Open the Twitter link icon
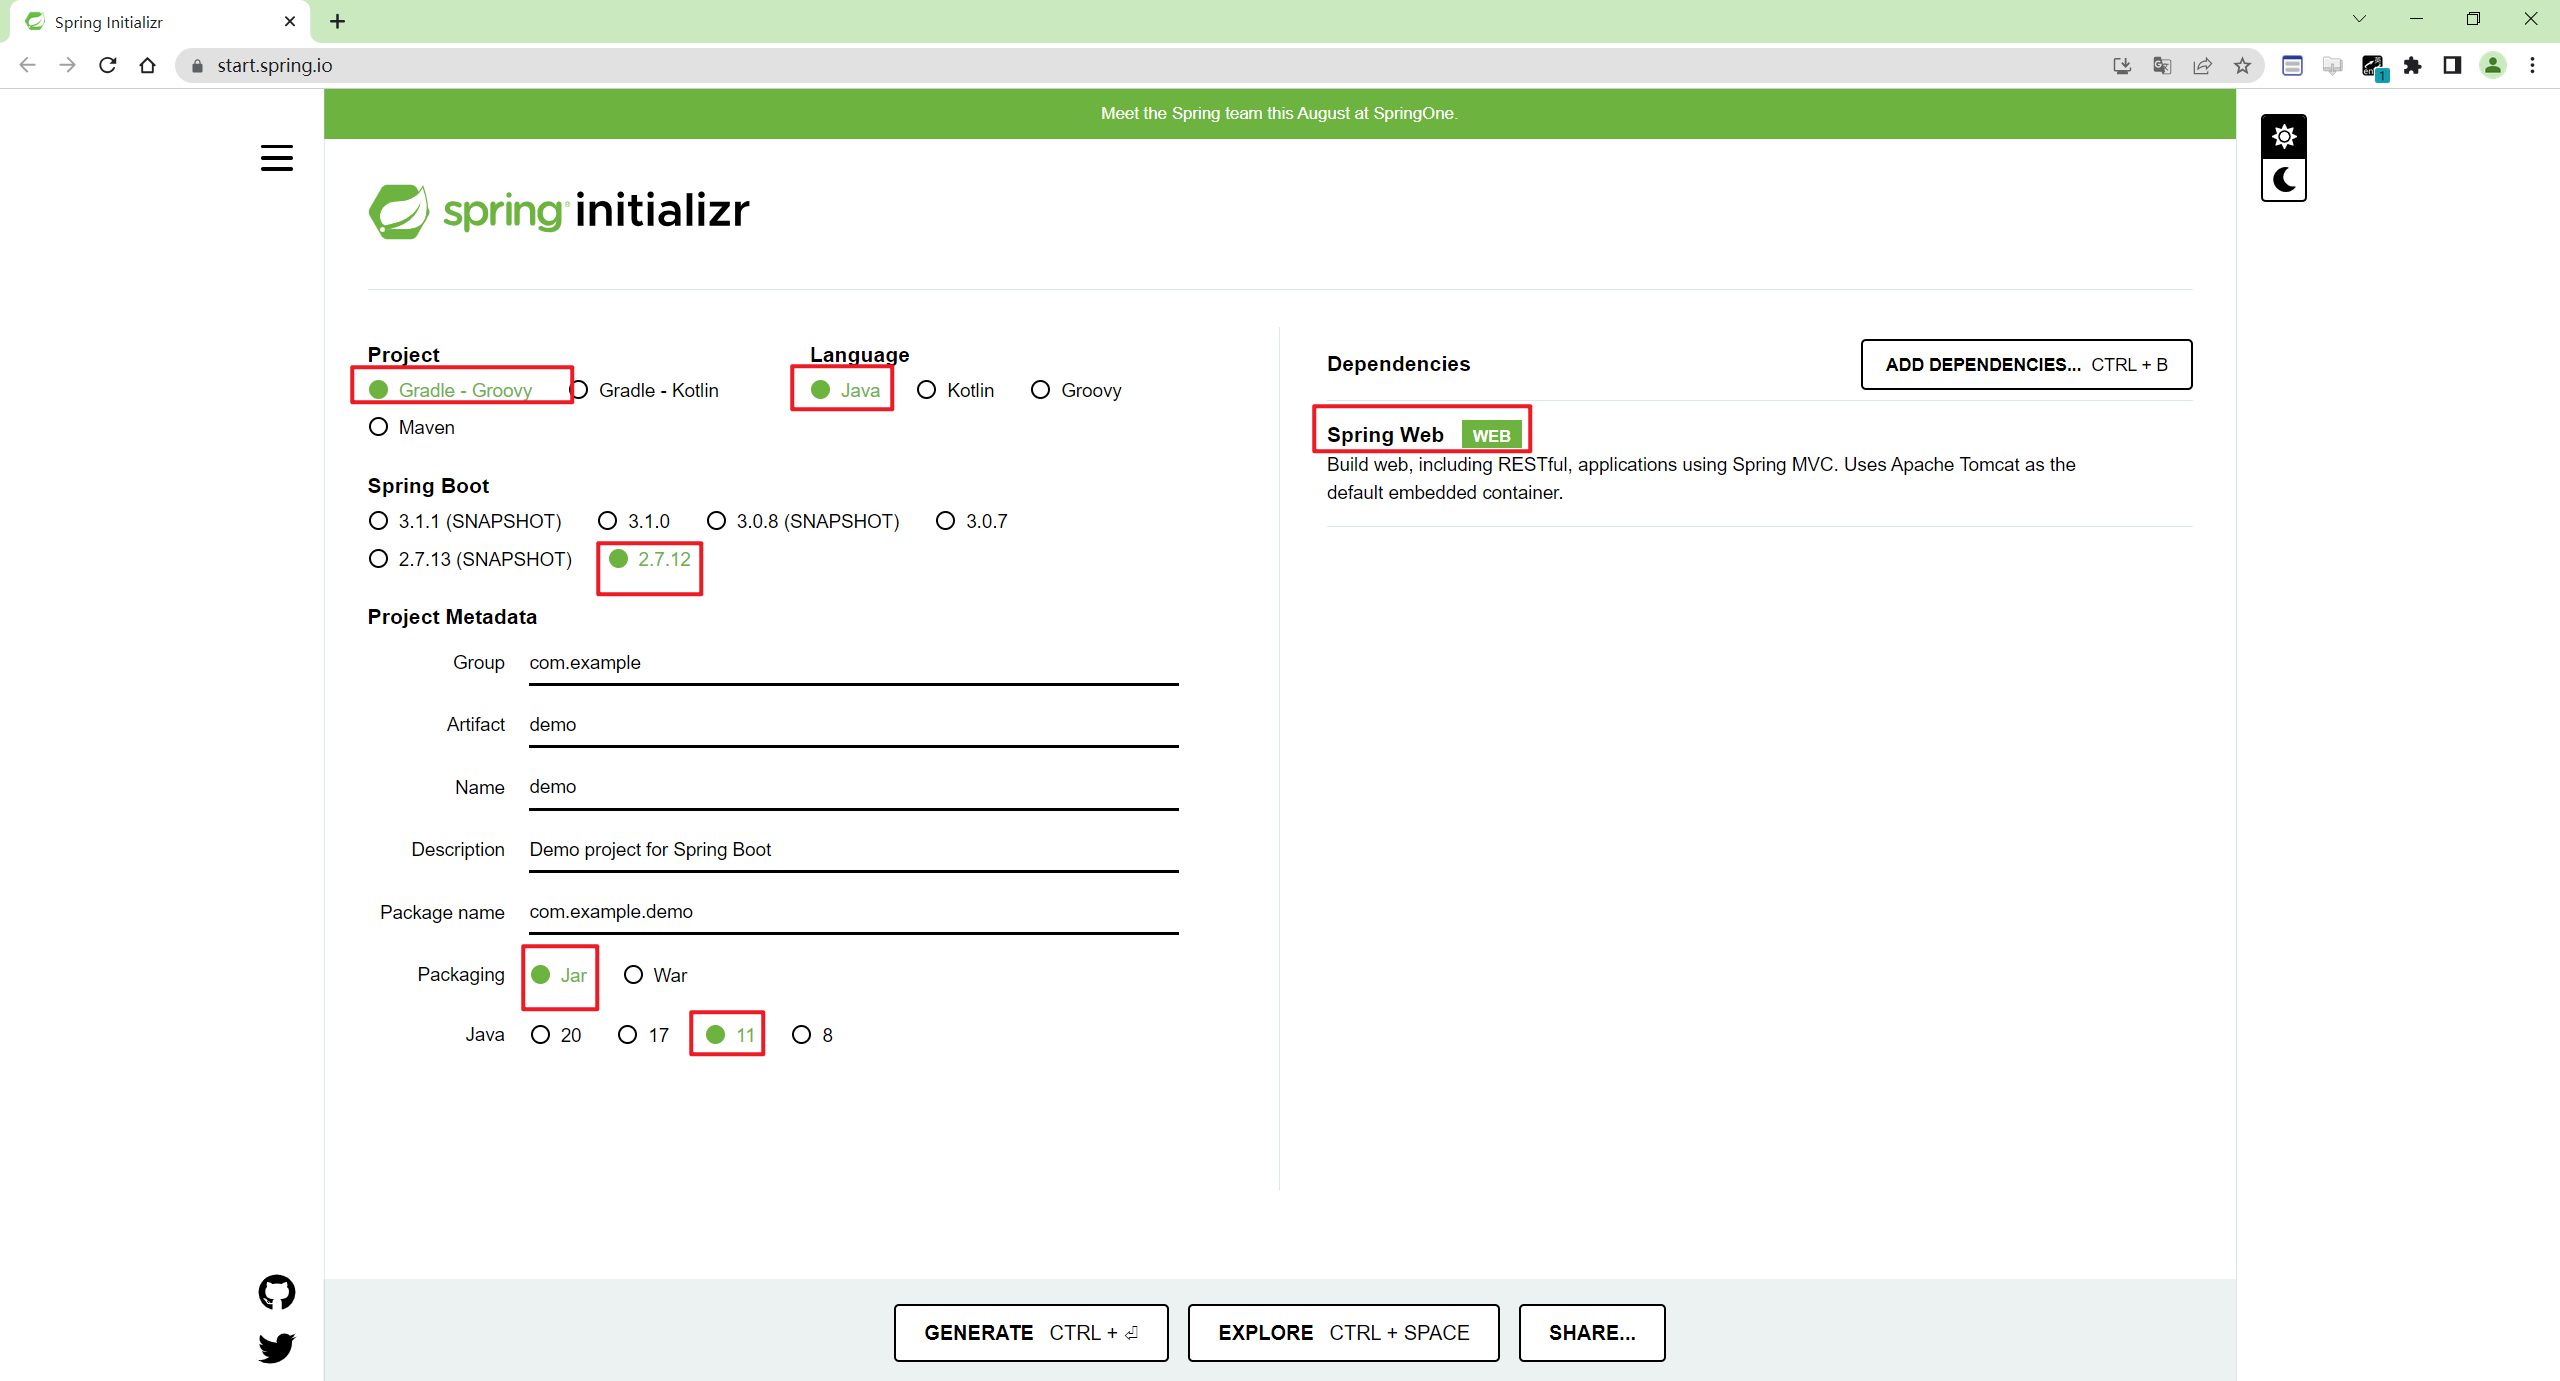 click(x=277, y=1347)
